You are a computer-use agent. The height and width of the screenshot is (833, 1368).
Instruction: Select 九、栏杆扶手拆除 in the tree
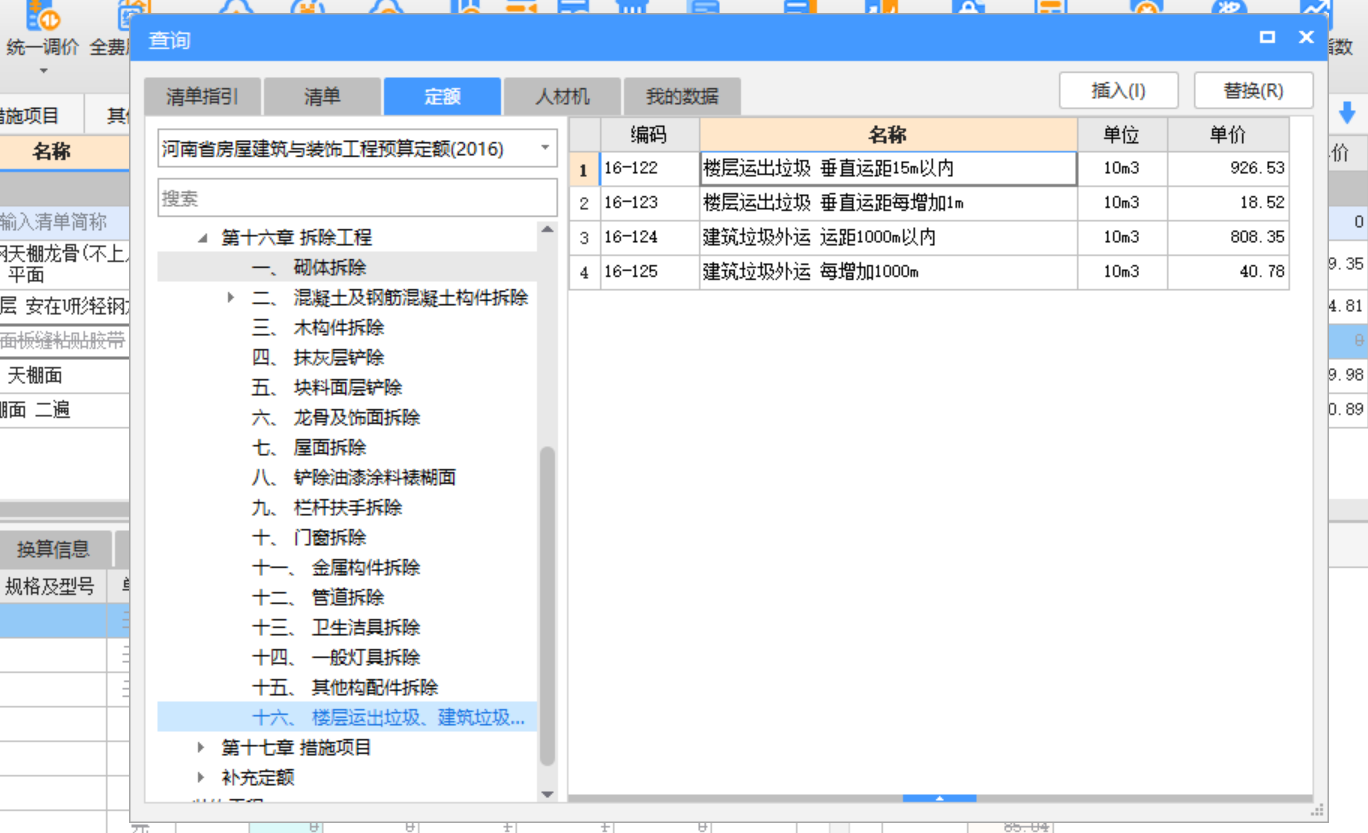pos(327,507)
